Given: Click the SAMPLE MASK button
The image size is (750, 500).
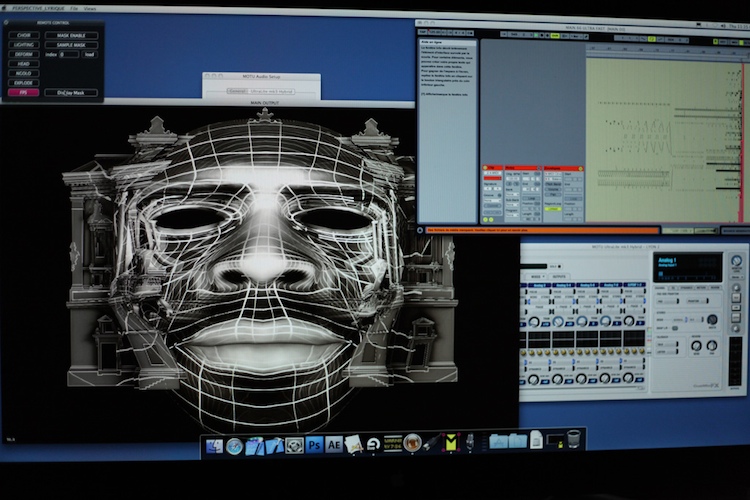Looking at the screenshot, I should point(71,45).
